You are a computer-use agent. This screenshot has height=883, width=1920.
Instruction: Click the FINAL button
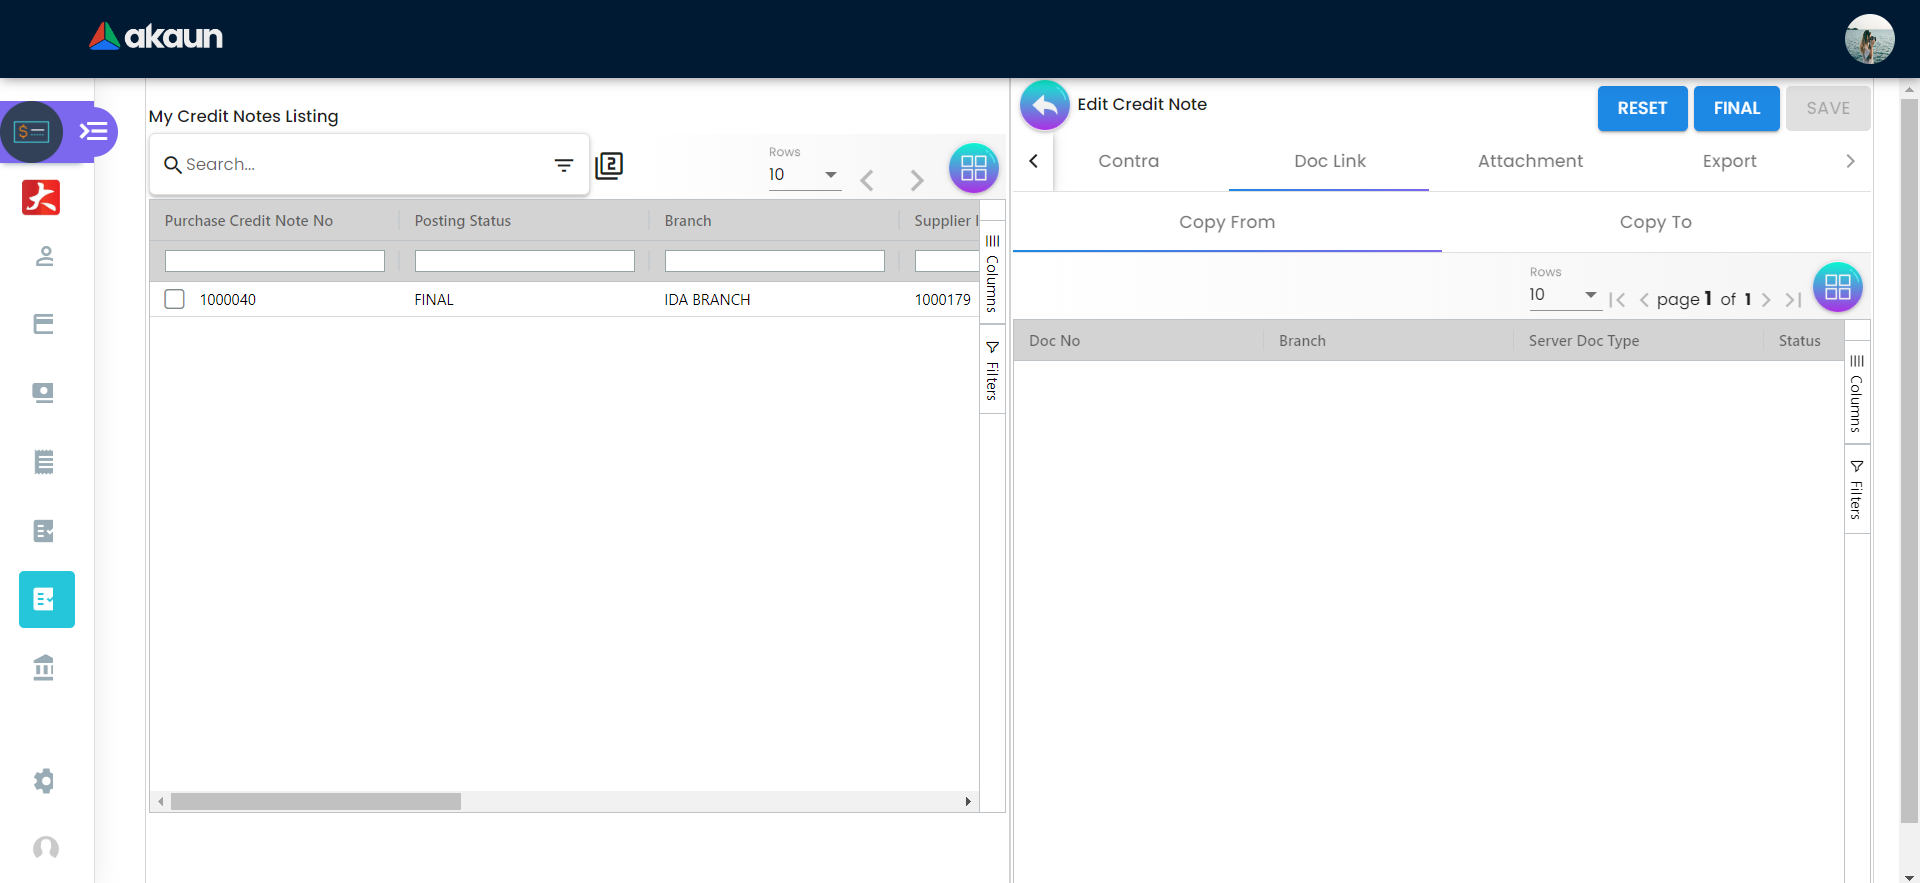[1736, 108]
